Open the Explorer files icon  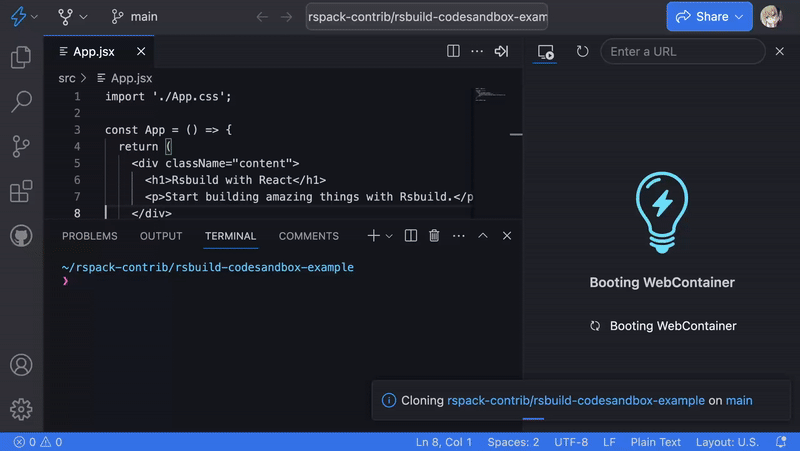pos(21,57)
